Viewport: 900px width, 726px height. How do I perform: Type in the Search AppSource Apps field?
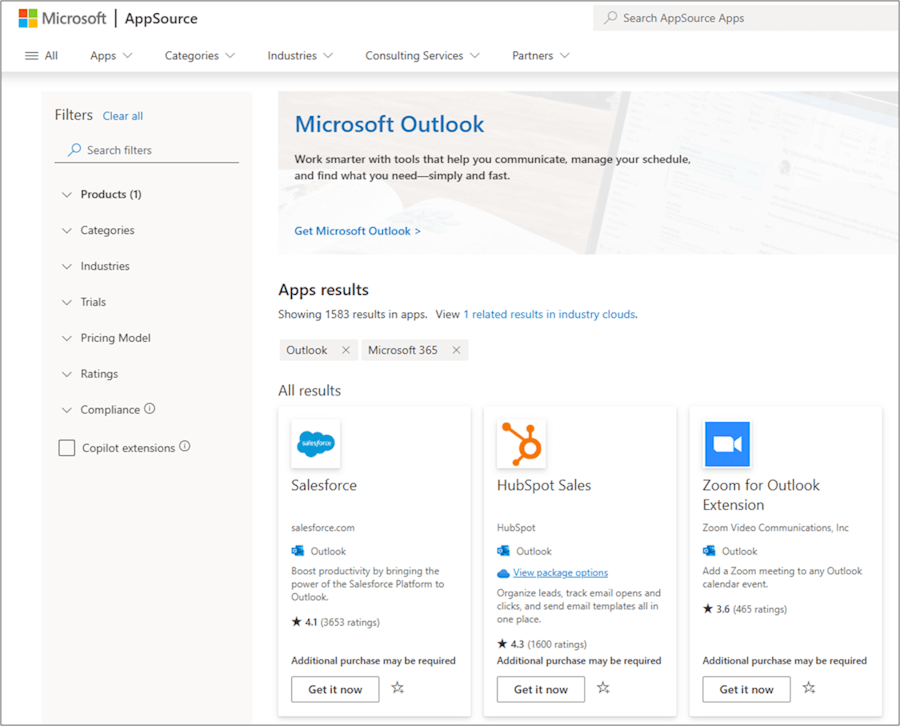coord(745,17)
